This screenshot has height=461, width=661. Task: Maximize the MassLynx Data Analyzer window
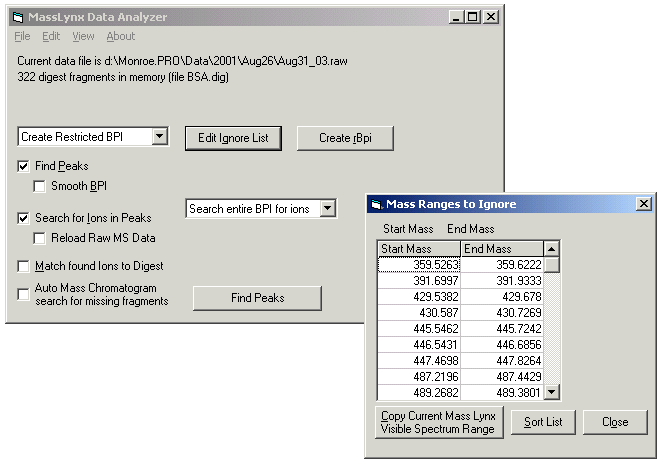pos(473,17)
